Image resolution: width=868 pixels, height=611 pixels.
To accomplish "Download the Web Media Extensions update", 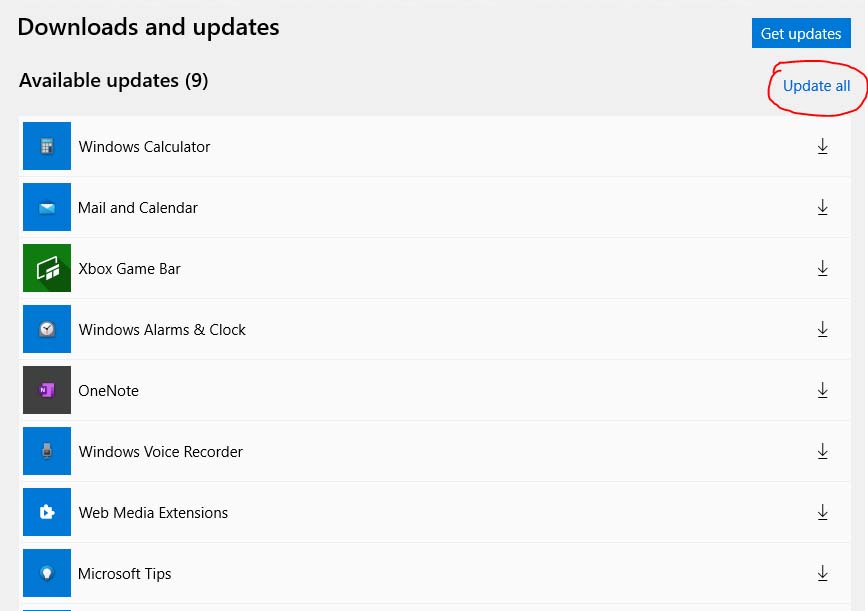I will coord(822,512).
